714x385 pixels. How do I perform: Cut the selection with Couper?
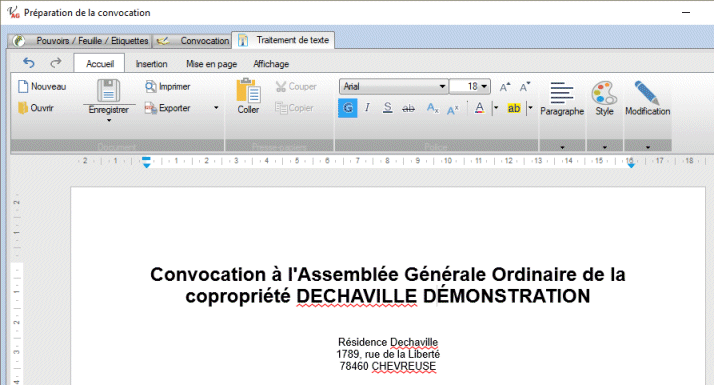[x=296, y=87]
